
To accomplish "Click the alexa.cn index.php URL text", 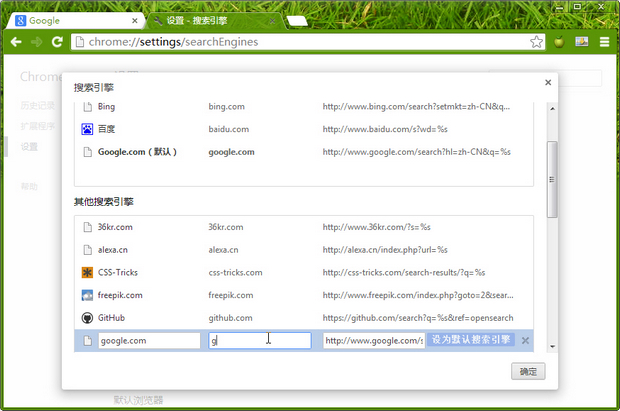I will (x=385, y=250).
